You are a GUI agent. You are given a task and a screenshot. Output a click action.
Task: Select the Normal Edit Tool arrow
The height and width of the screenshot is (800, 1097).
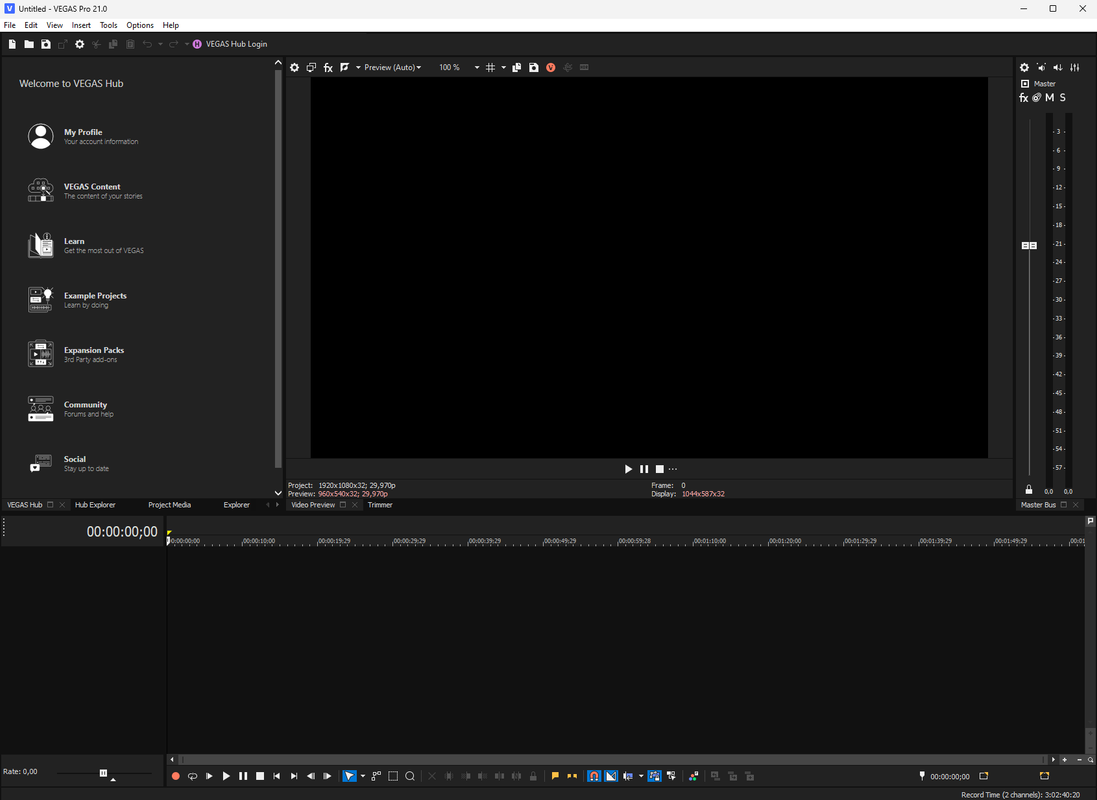[x=349, y=776]
